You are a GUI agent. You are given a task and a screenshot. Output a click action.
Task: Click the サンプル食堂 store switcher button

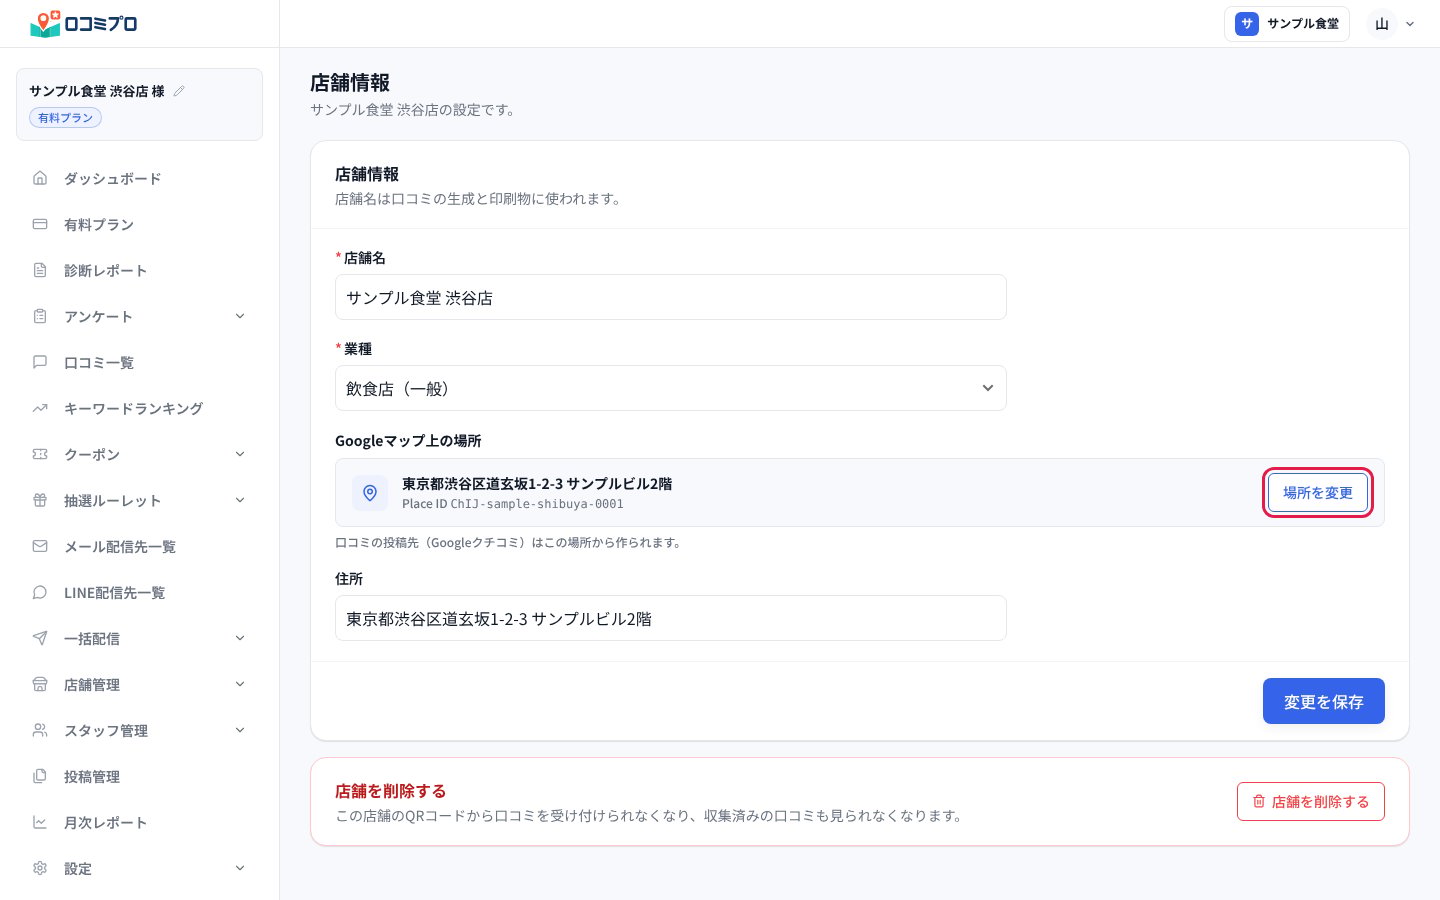point(1287,24)
